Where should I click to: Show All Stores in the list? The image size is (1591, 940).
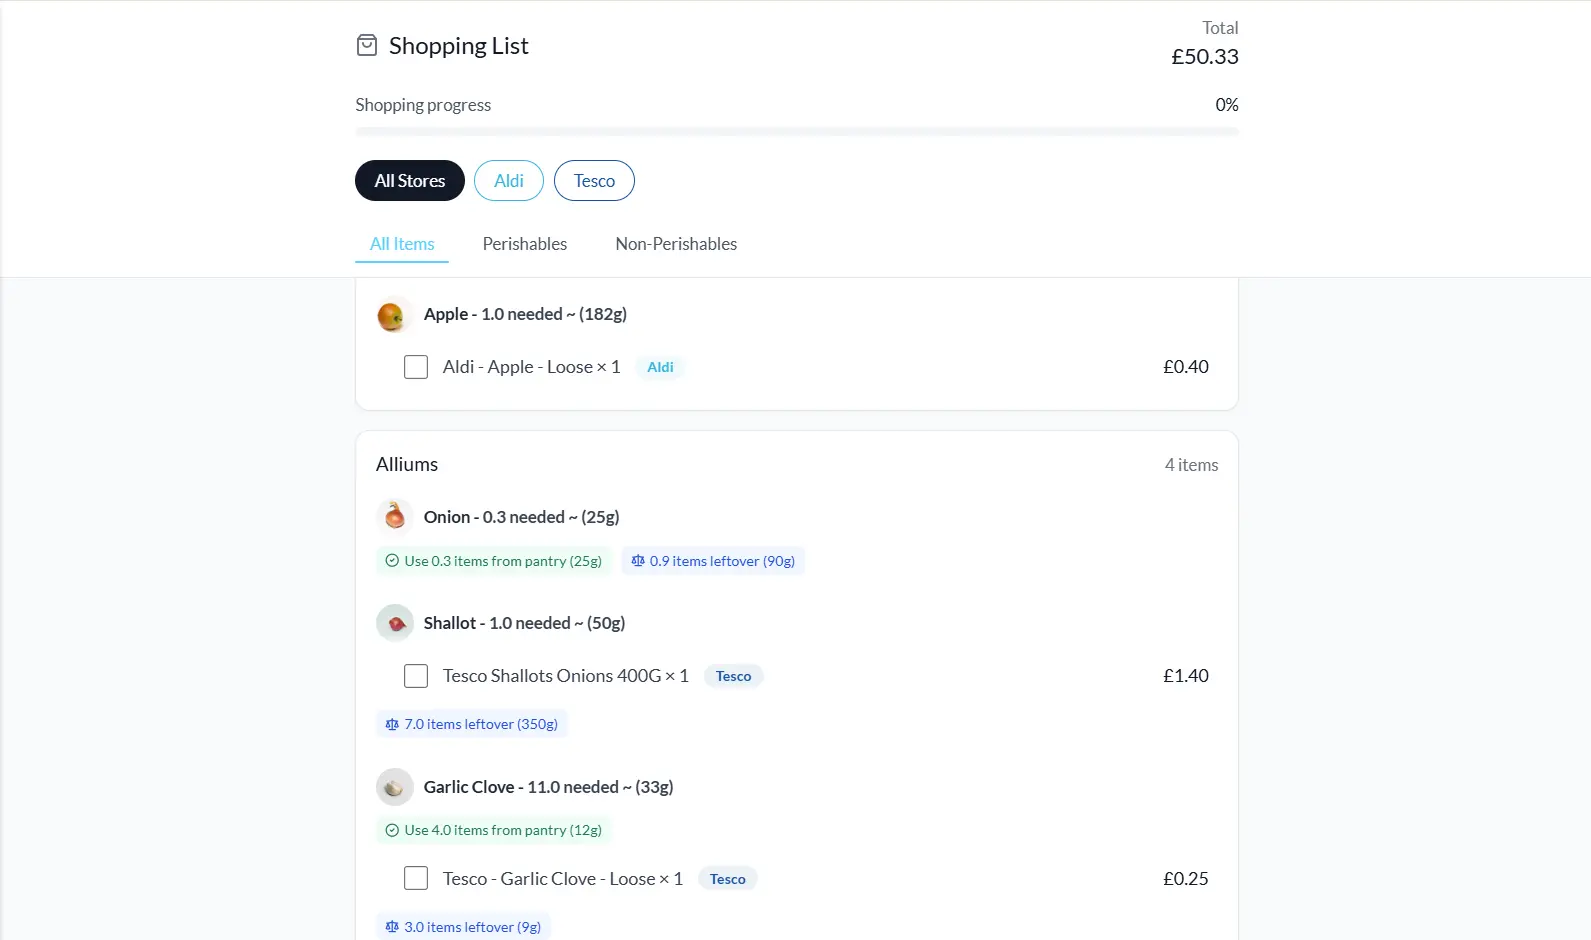[410, 181]
